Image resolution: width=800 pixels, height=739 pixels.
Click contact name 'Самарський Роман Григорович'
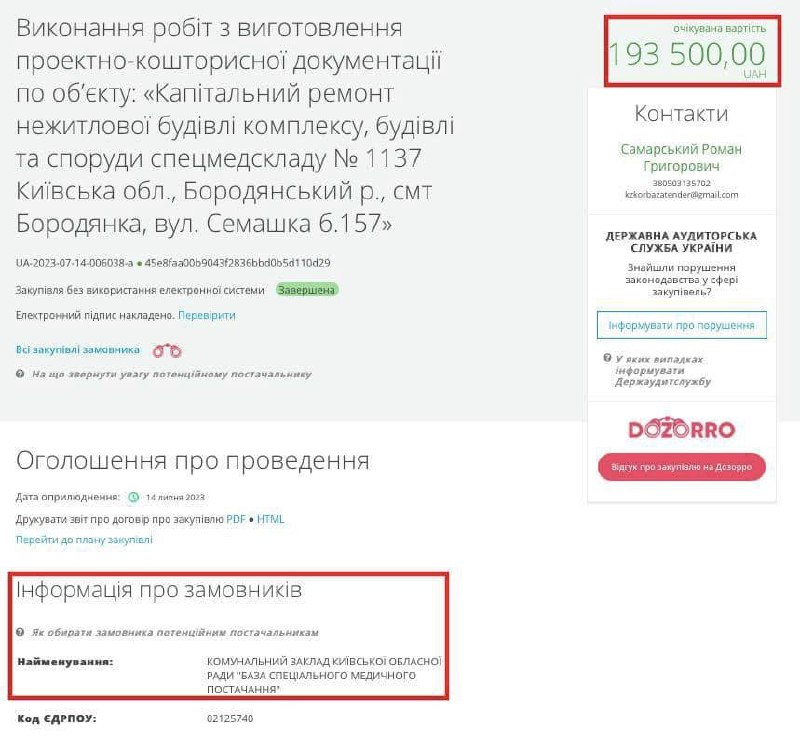(x=681, y=158)
